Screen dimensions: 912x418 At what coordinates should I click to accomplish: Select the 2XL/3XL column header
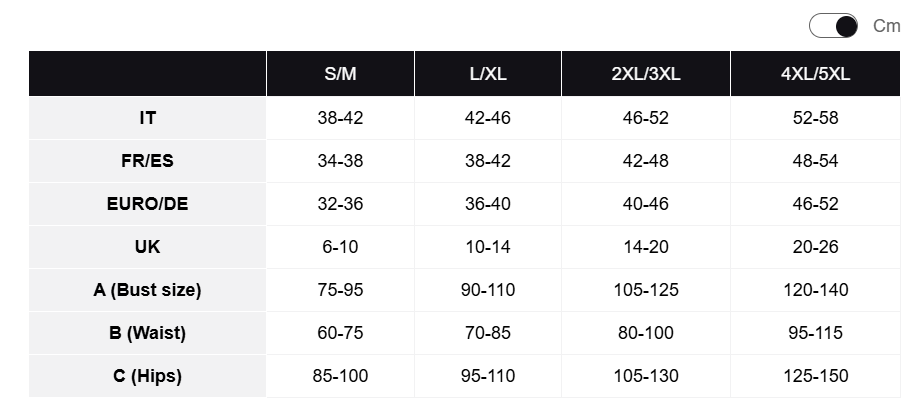[646, 74]
